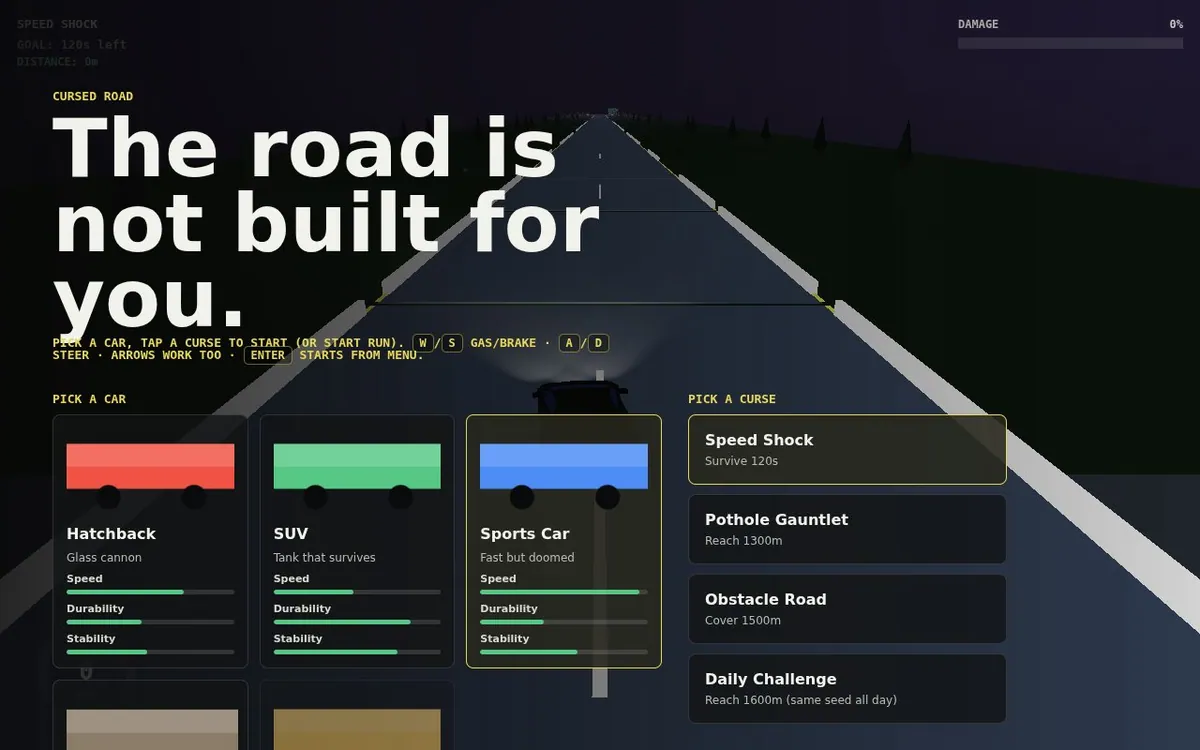Click the Hatchback Speed stat bar
This screenshot has height=750, width=1200.
pyautogui.click(x=150, y=592)
